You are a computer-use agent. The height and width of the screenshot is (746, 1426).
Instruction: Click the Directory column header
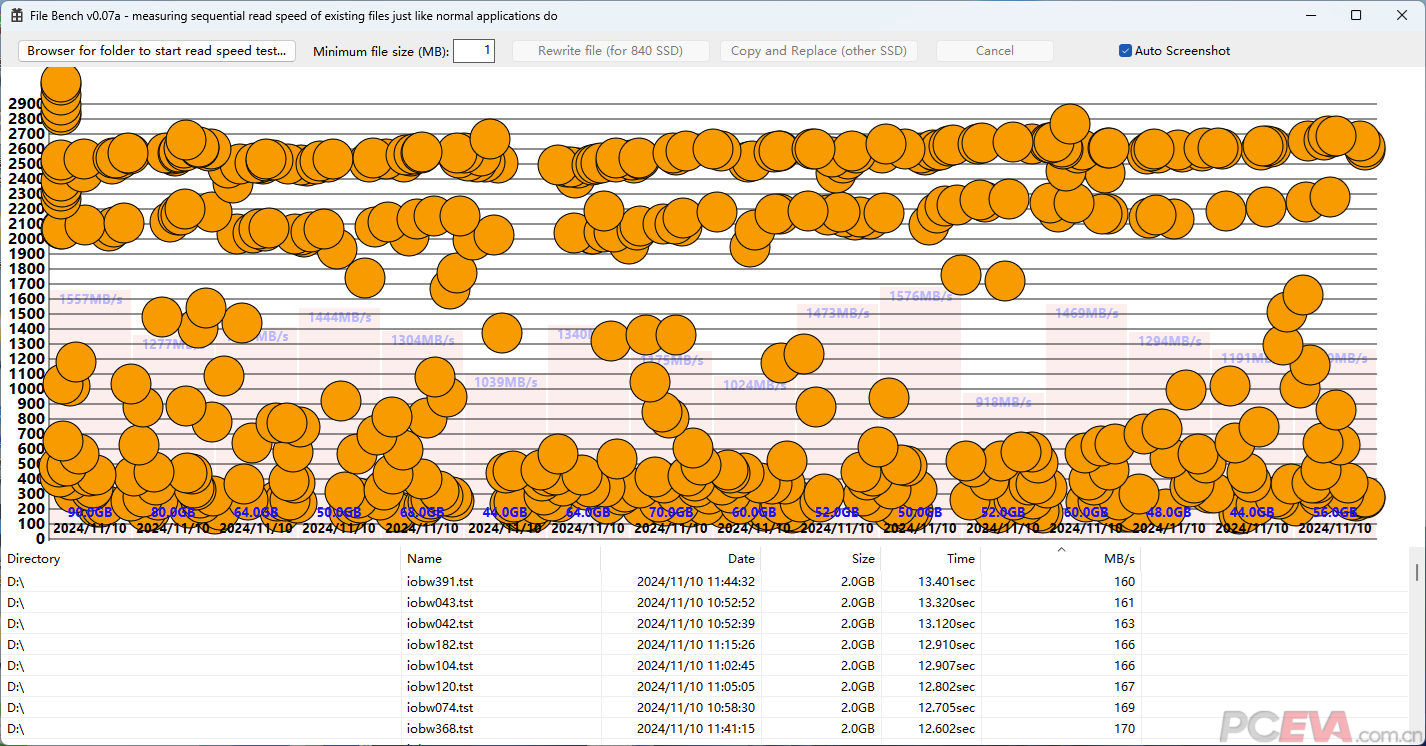[200, 559]
